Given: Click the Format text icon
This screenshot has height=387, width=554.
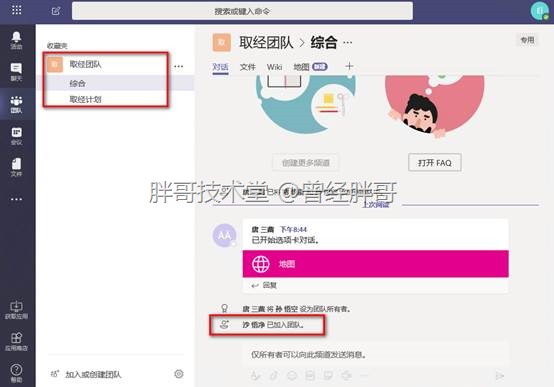Looking at the screenshot, I should point(255,376).
